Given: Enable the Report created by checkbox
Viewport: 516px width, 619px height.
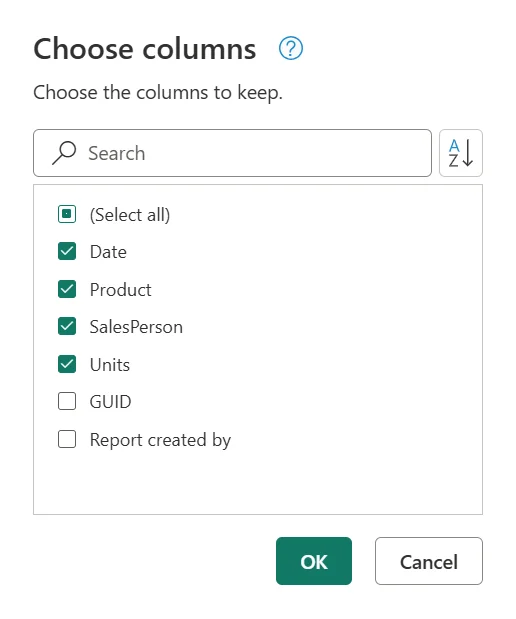Looking at the screenshot, I should [67, 439].
